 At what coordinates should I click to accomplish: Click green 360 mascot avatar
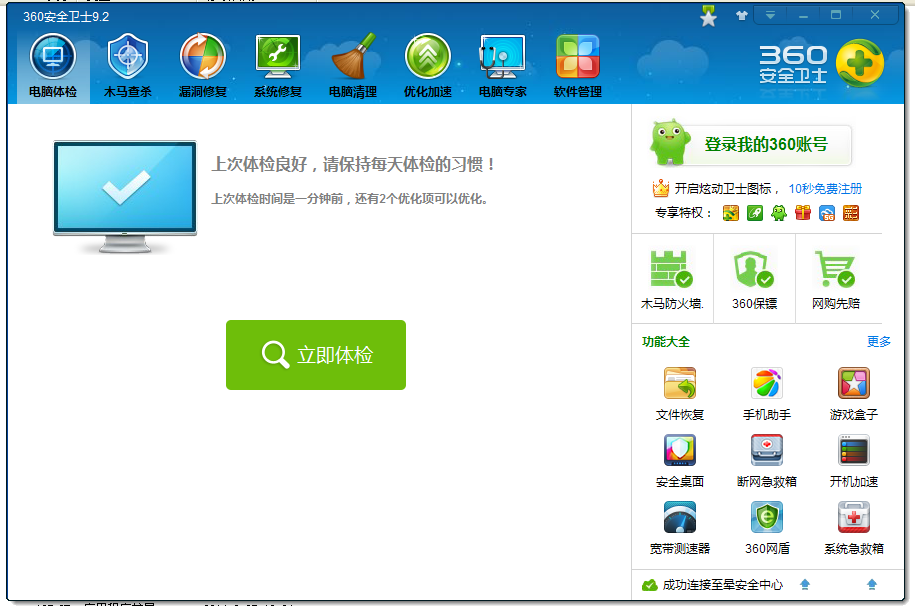pos(669,141)
